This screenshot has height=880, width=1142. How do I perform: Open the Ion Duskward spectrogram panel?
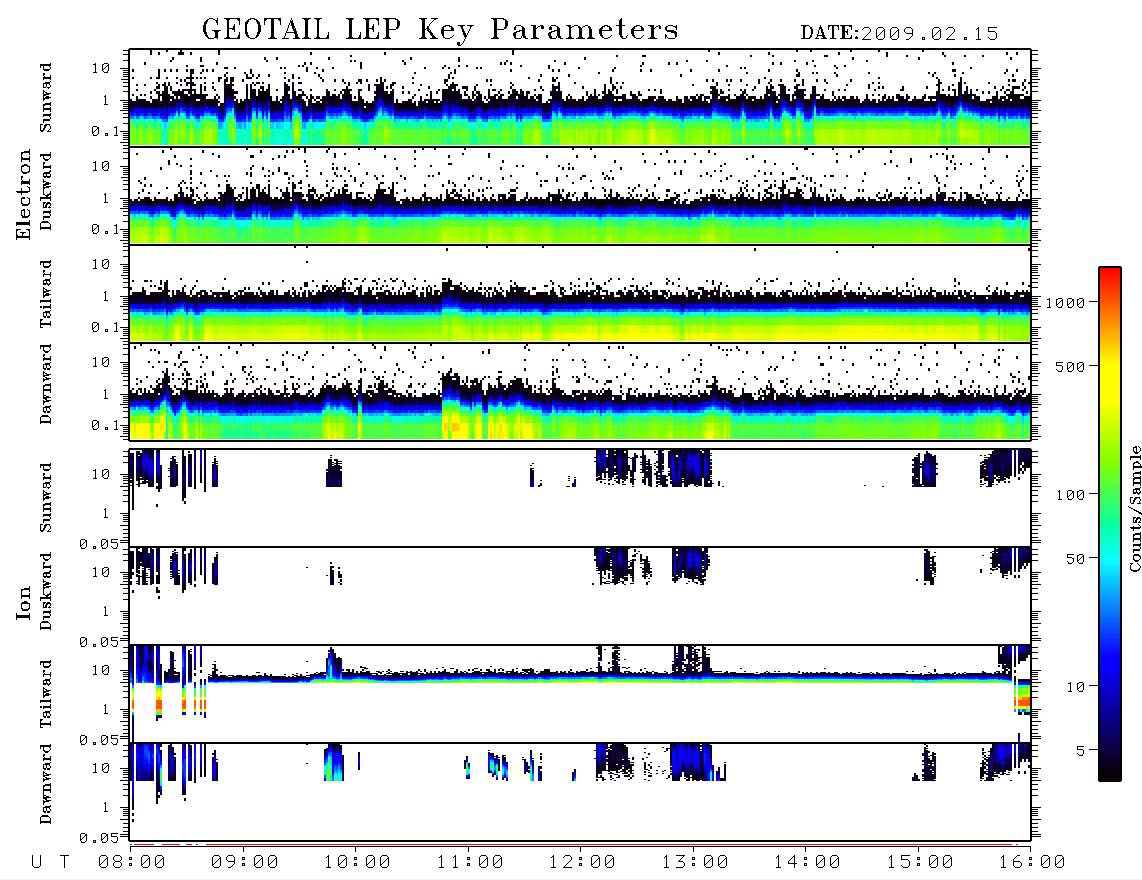580,595
